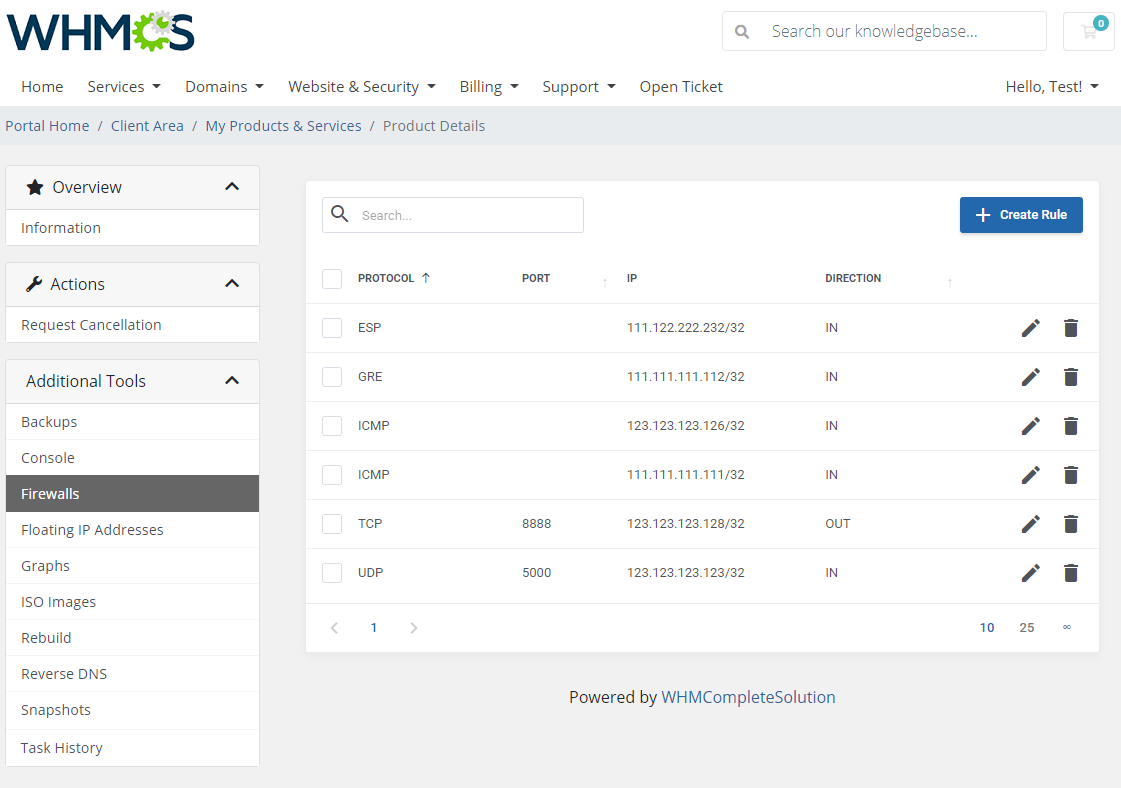Image resolution: width=1121 pixels, height=788 pixels.
Task: Open Information under Overview
Action: click(132, 228)
